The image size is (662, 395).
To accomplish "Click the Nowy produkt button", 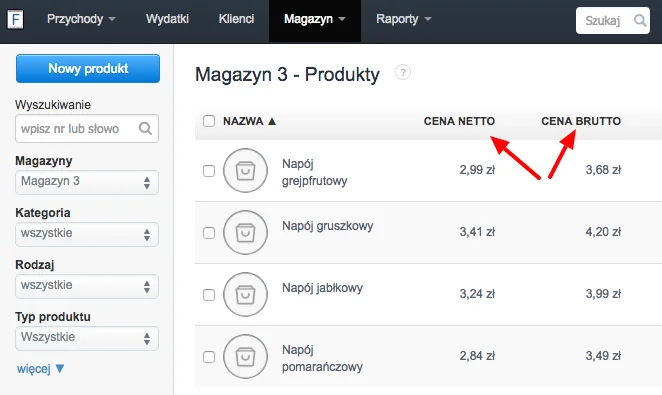I will 88,68.
